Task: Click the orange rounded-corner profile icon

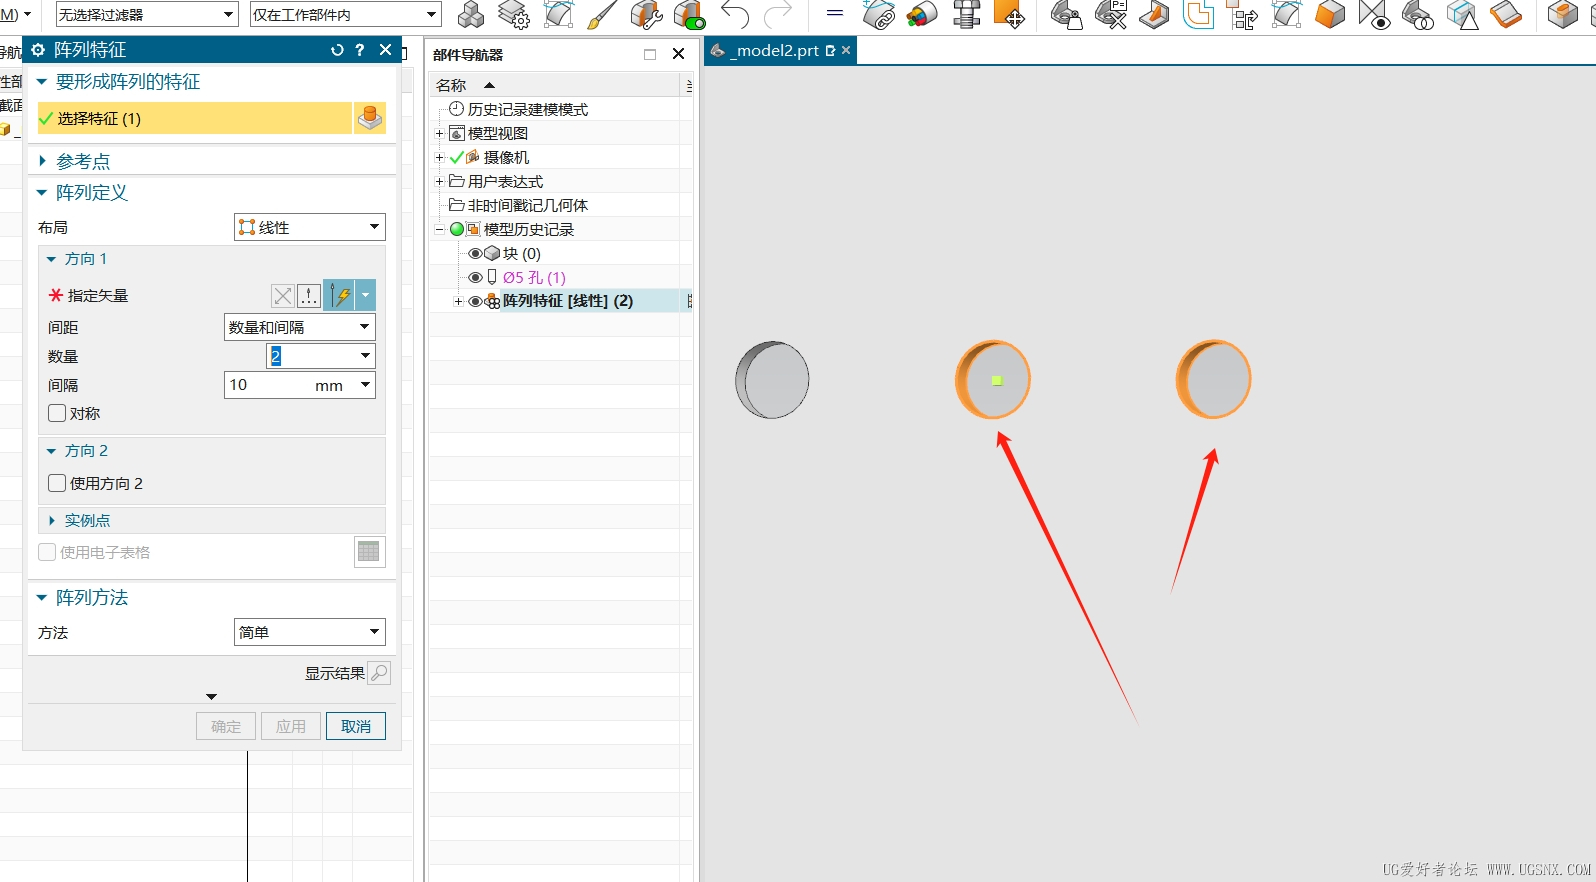Action: click(x=1198, y=15)
